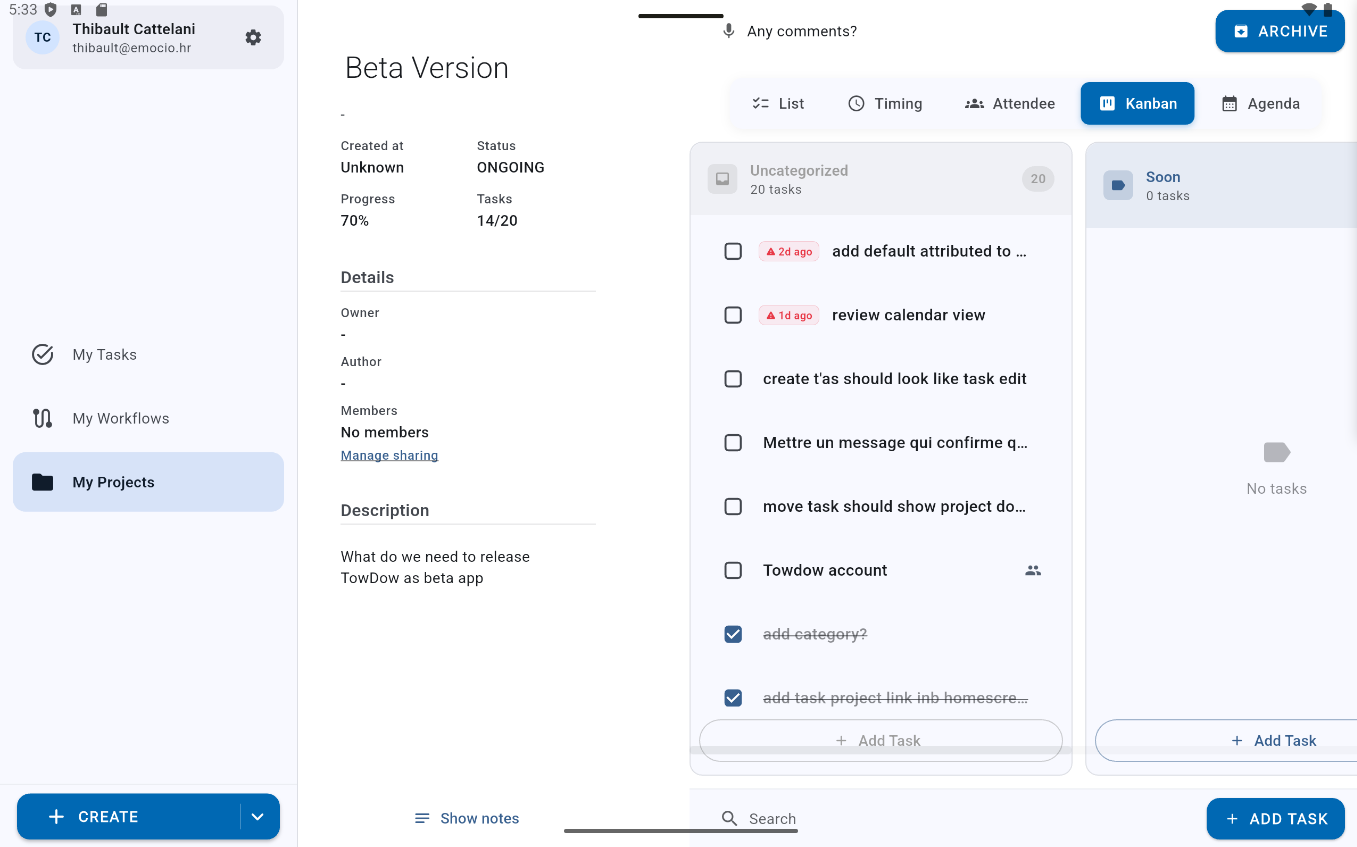This screenshot has height=847, width=1357.
Task: Click the Show notes list icon
Action: click(x=421, y=818)
